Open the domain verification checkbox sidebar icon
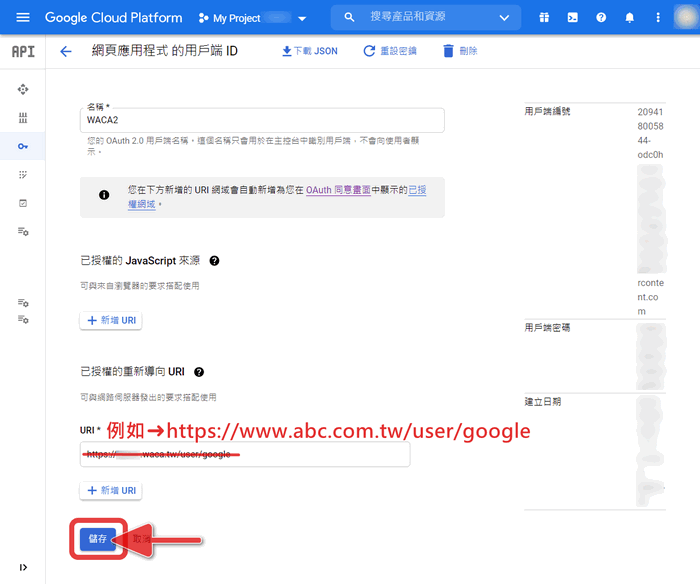The image size is (700, 584). 23,203
